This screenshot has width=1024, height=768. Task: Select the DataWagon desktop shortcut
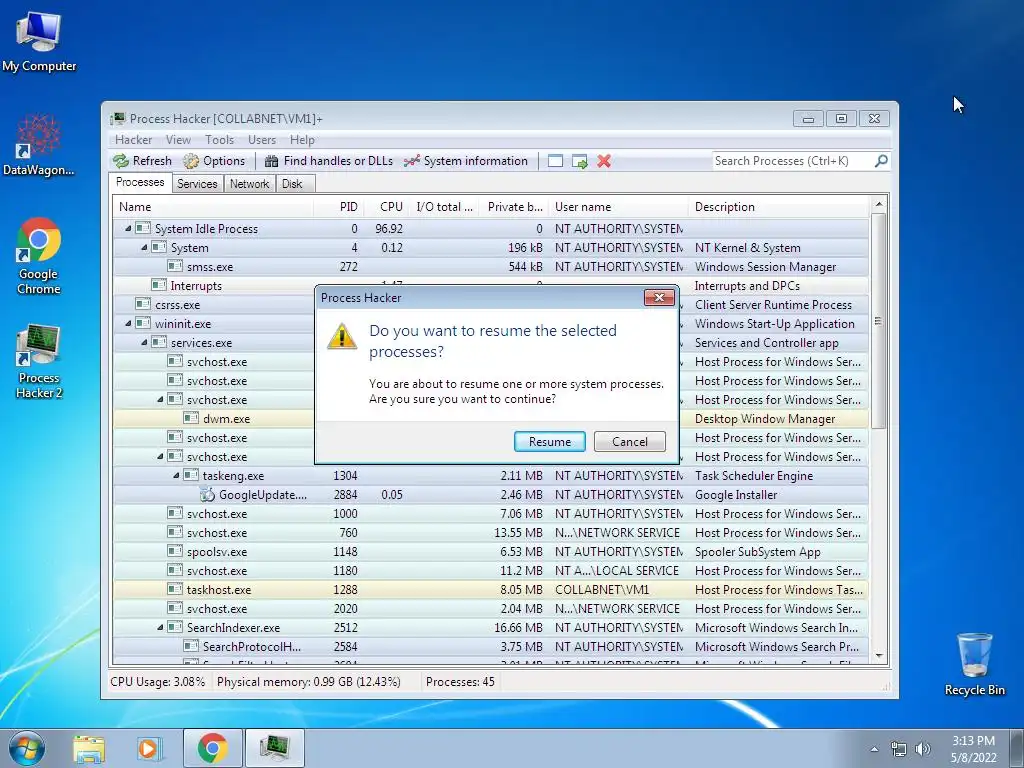39,145
